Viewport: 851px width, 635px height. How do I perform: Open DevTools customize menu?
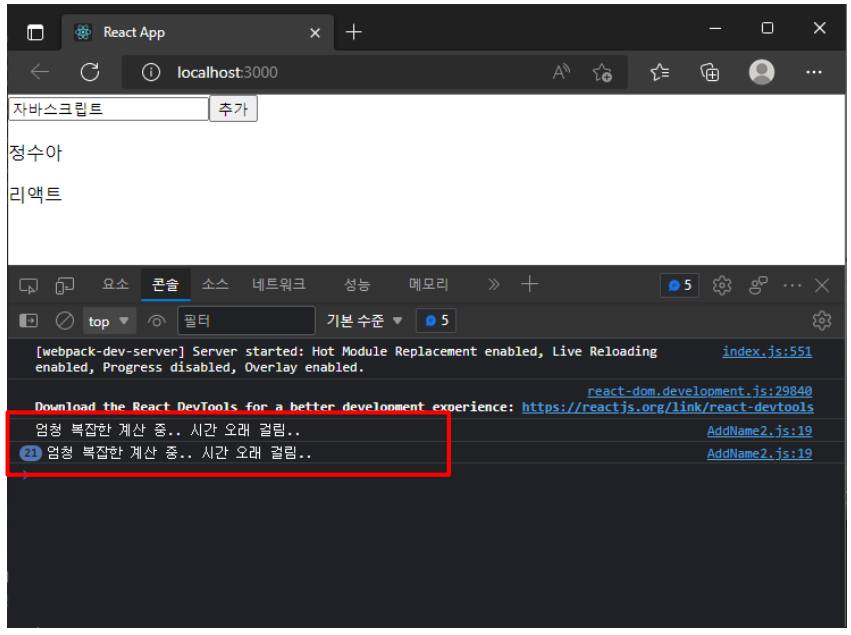pyautogui.click(x=792, y=285)
